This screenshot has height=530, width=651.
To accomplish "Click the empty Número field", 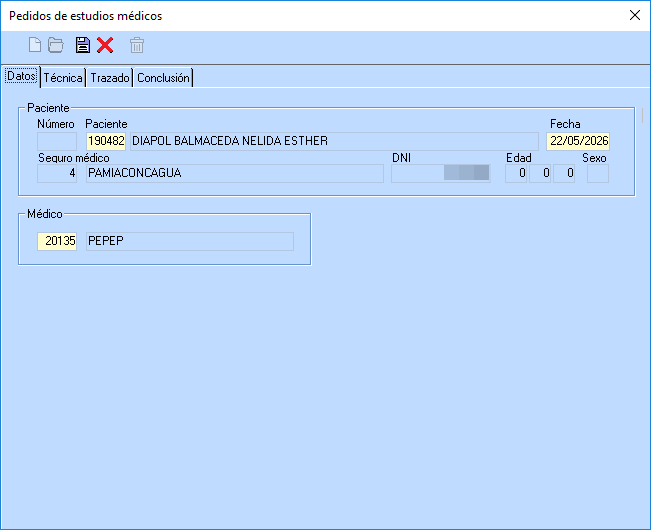I will tap(57, 141).
